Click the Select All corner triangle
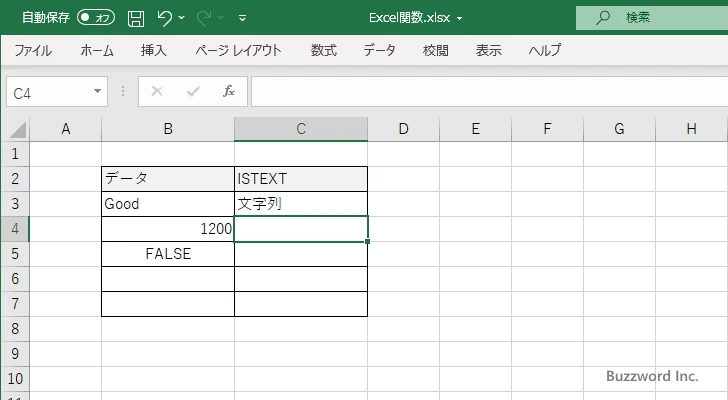 click(x=18, y=129)
